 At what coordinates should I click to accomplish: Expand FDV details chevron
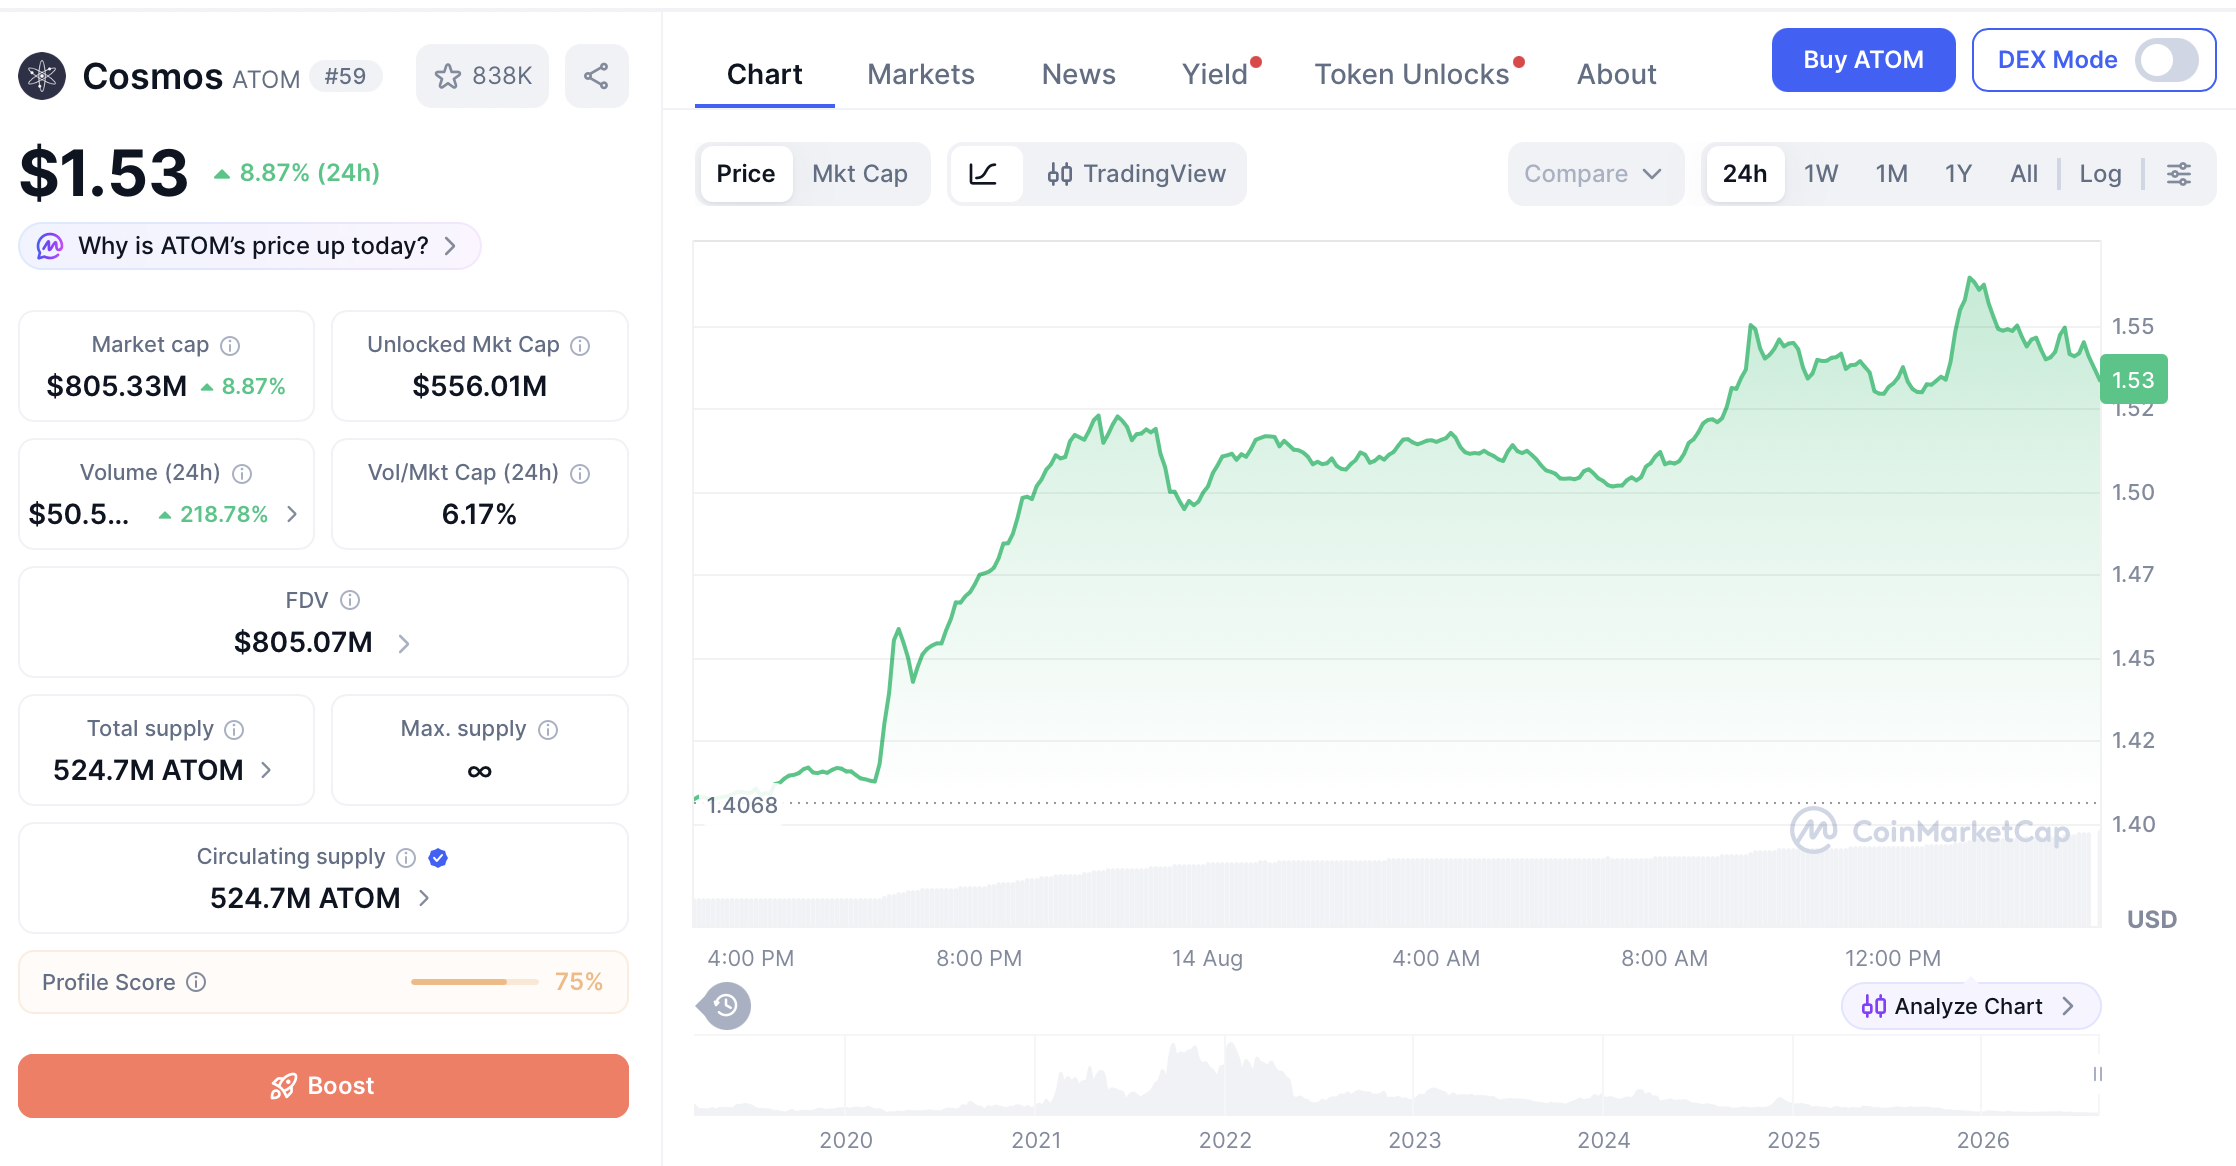coord(404,643)
